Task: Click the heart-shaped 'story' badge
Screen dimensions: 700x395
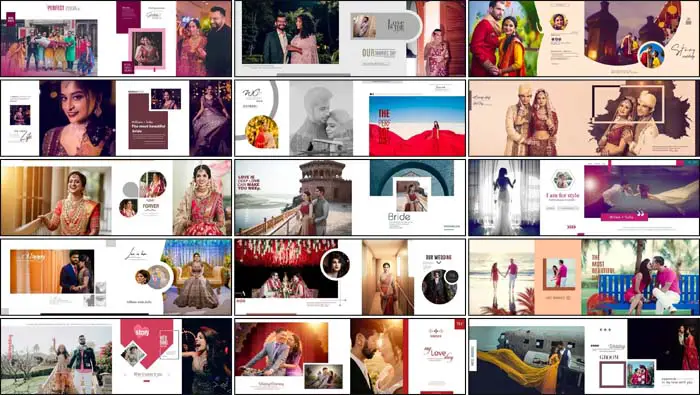Action: [x=142, y=332]
